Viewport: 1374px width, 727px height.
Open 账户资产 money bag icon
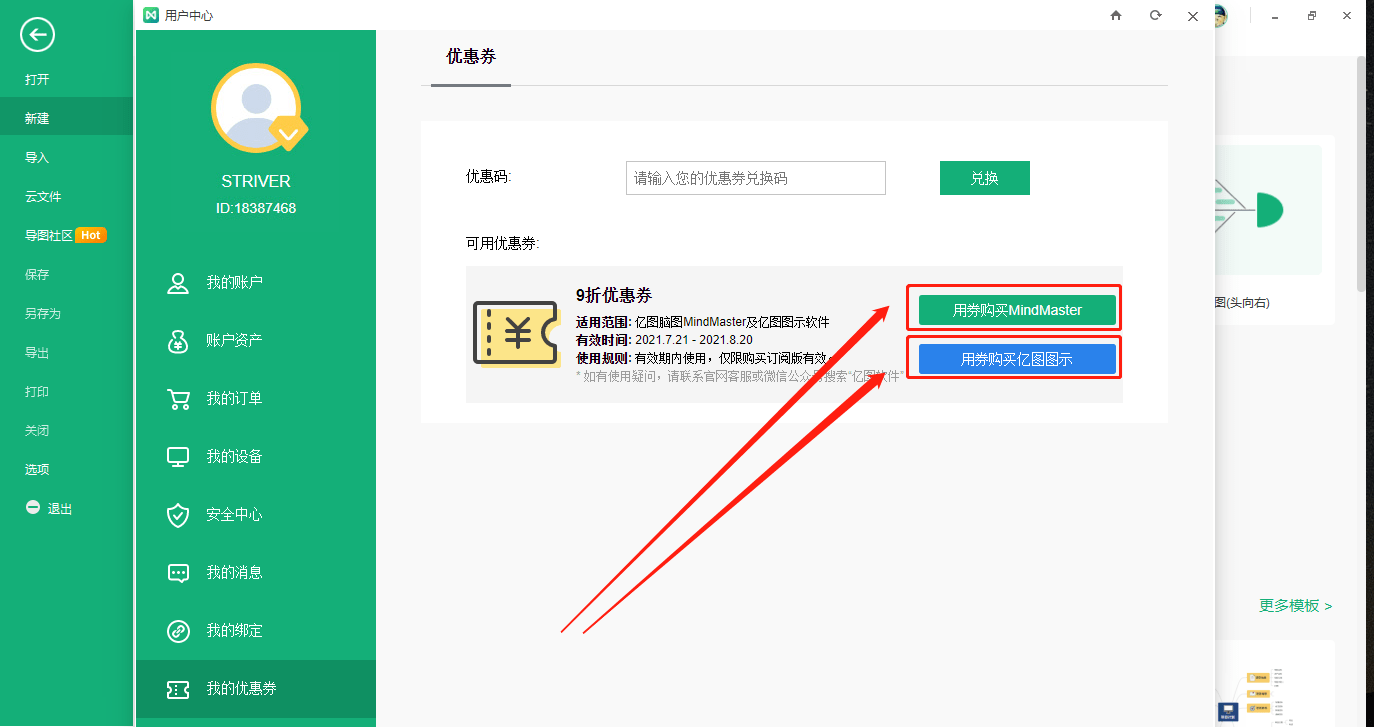(178, 340)
